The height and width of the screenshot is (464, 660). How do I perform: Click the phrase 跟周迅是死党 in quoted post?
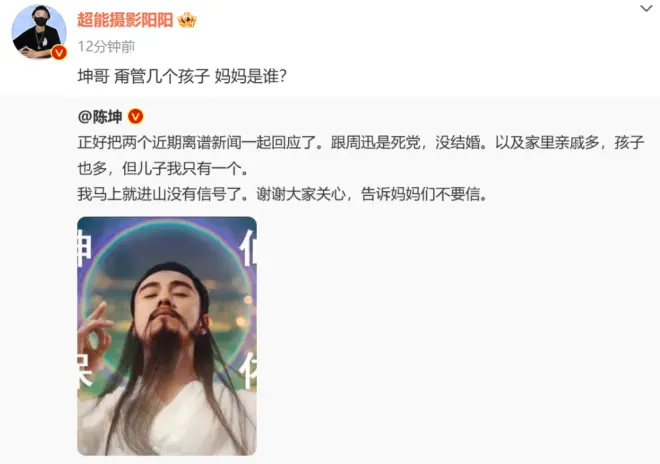tap(375, 143)
